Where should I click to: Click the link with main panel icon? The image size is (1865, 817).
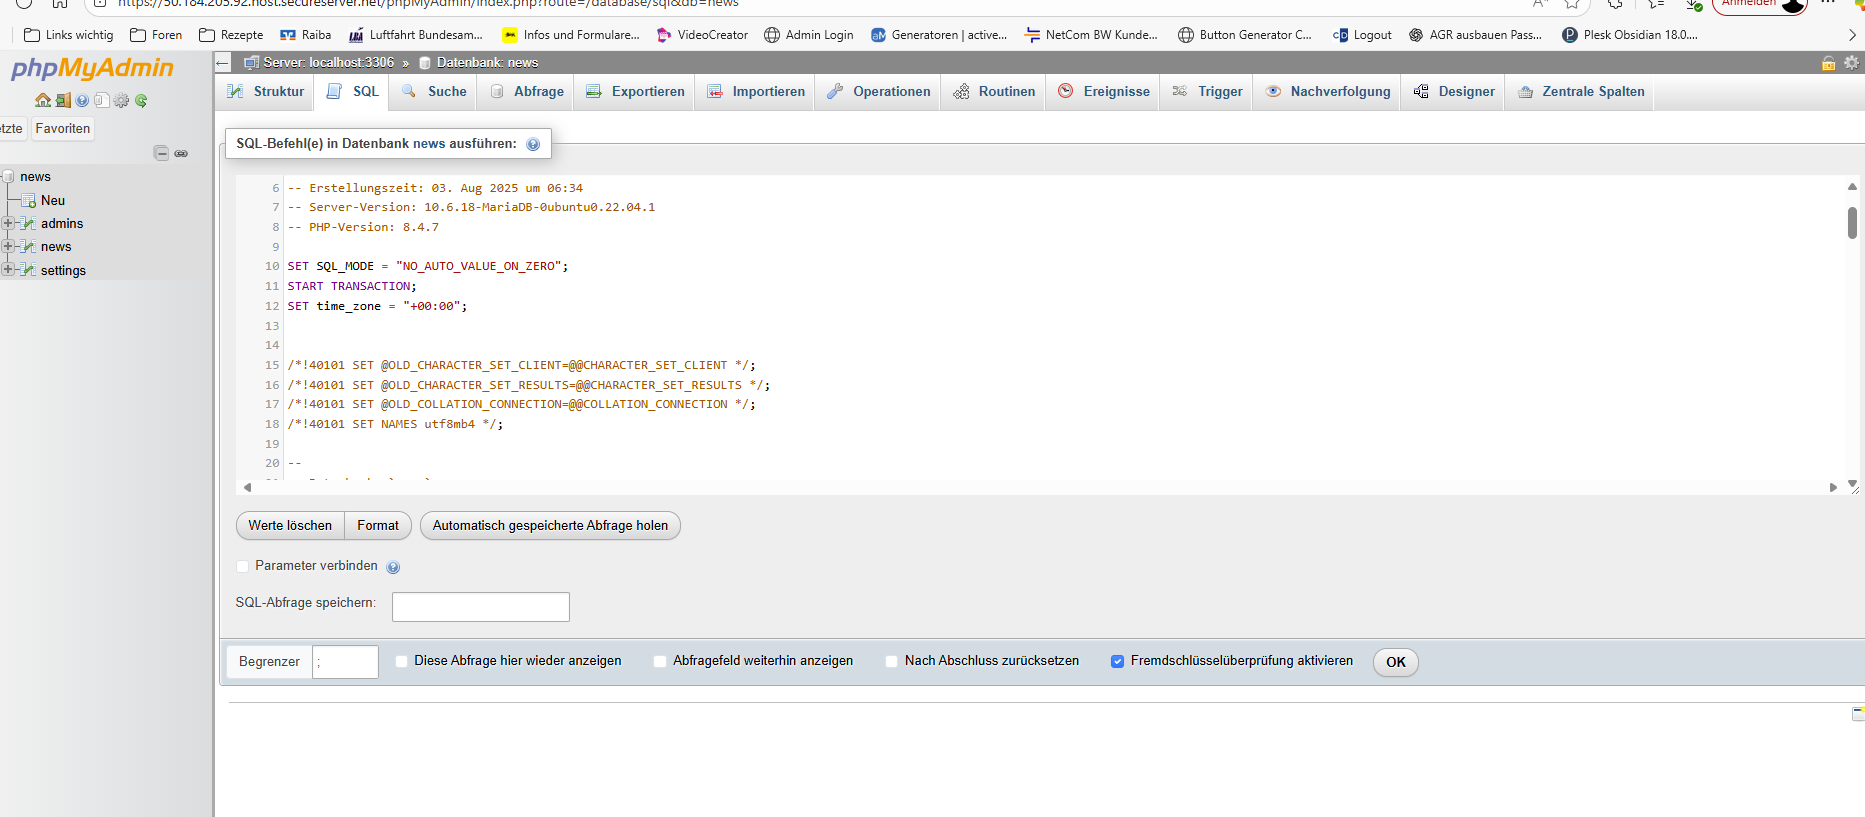[x=181, y=153]
